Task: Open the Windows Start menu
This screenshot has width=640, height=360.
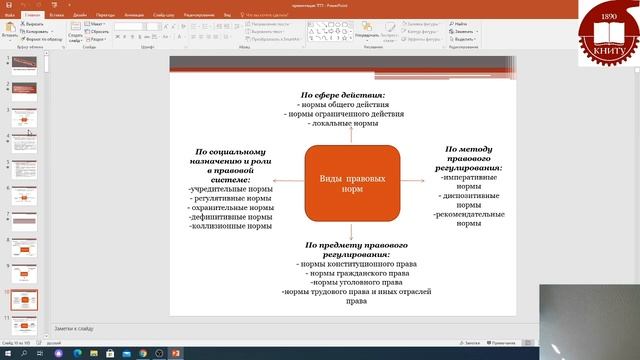Action: [x=8, y=353]
